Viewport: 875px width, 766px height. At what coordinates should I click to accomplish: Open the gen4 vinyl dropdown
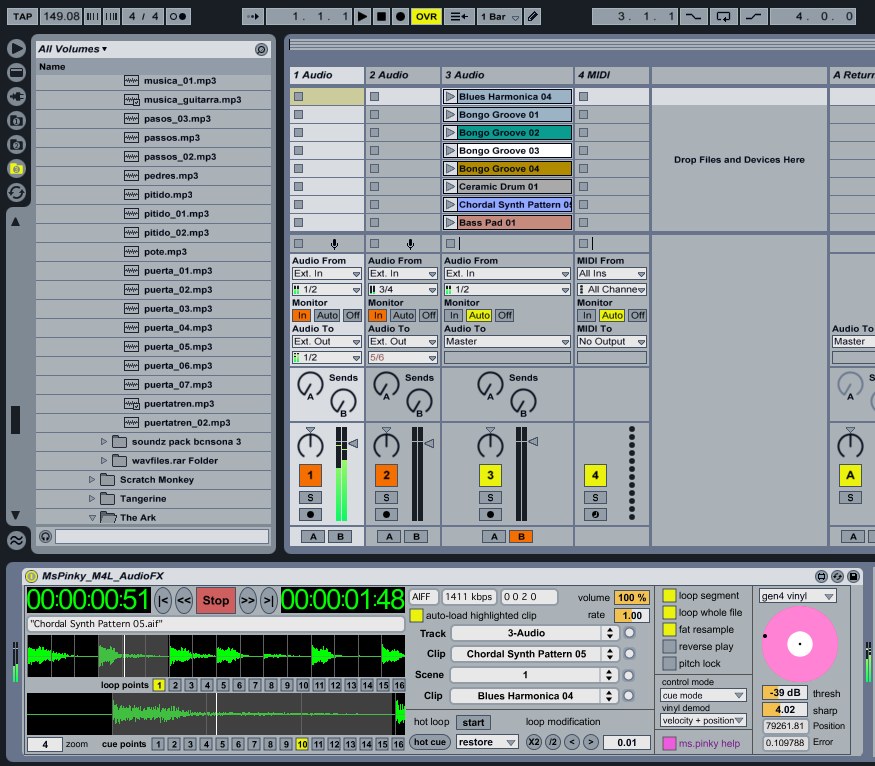pos(798,596)
